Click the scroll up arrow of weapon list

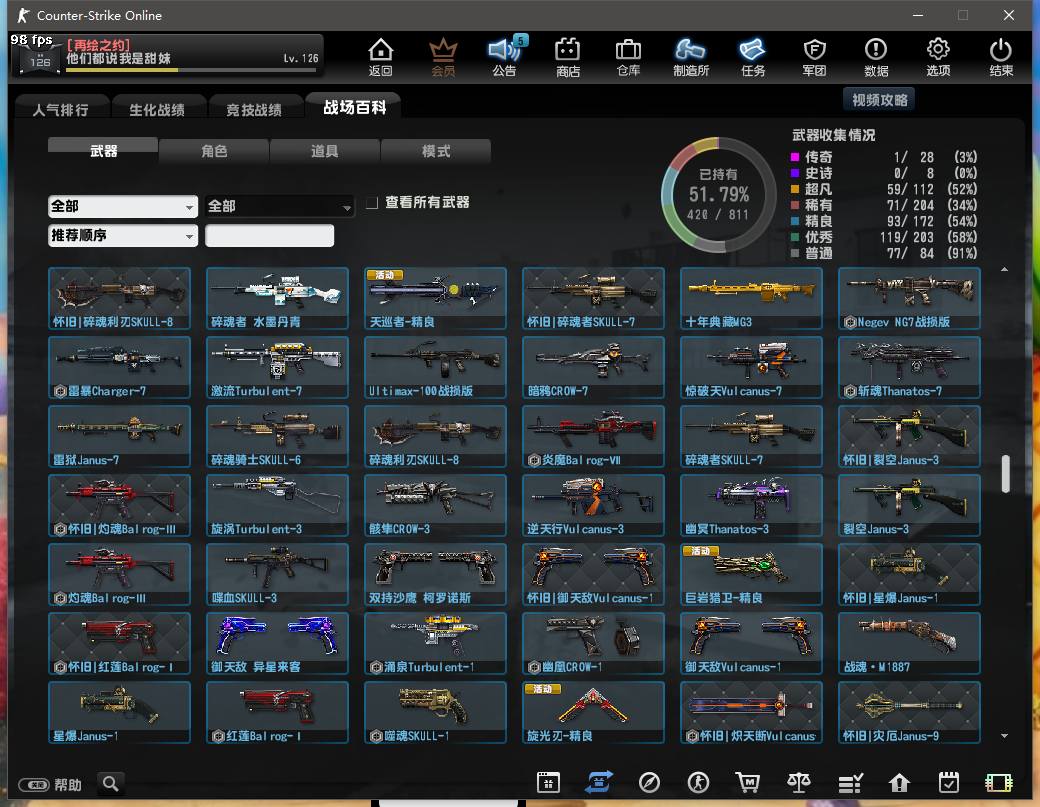click(1005, 269)
